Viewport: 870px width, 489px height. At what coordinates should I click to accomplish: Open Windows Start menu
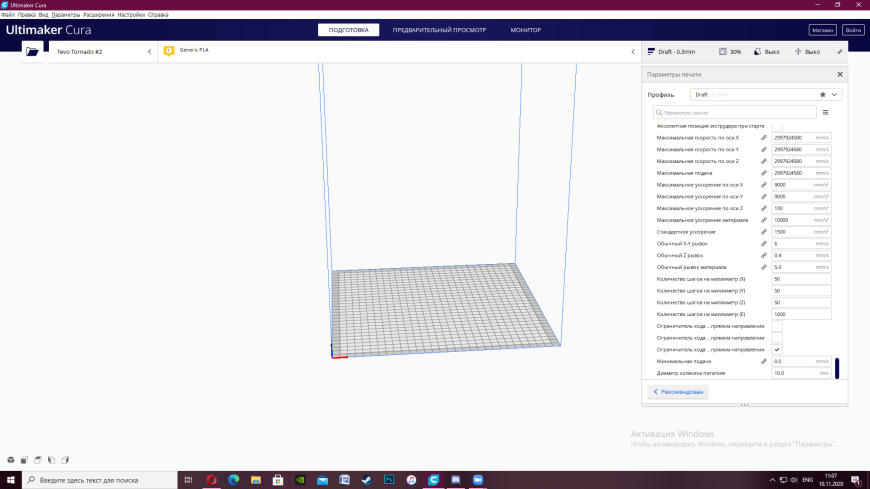(x=11, y=480)
